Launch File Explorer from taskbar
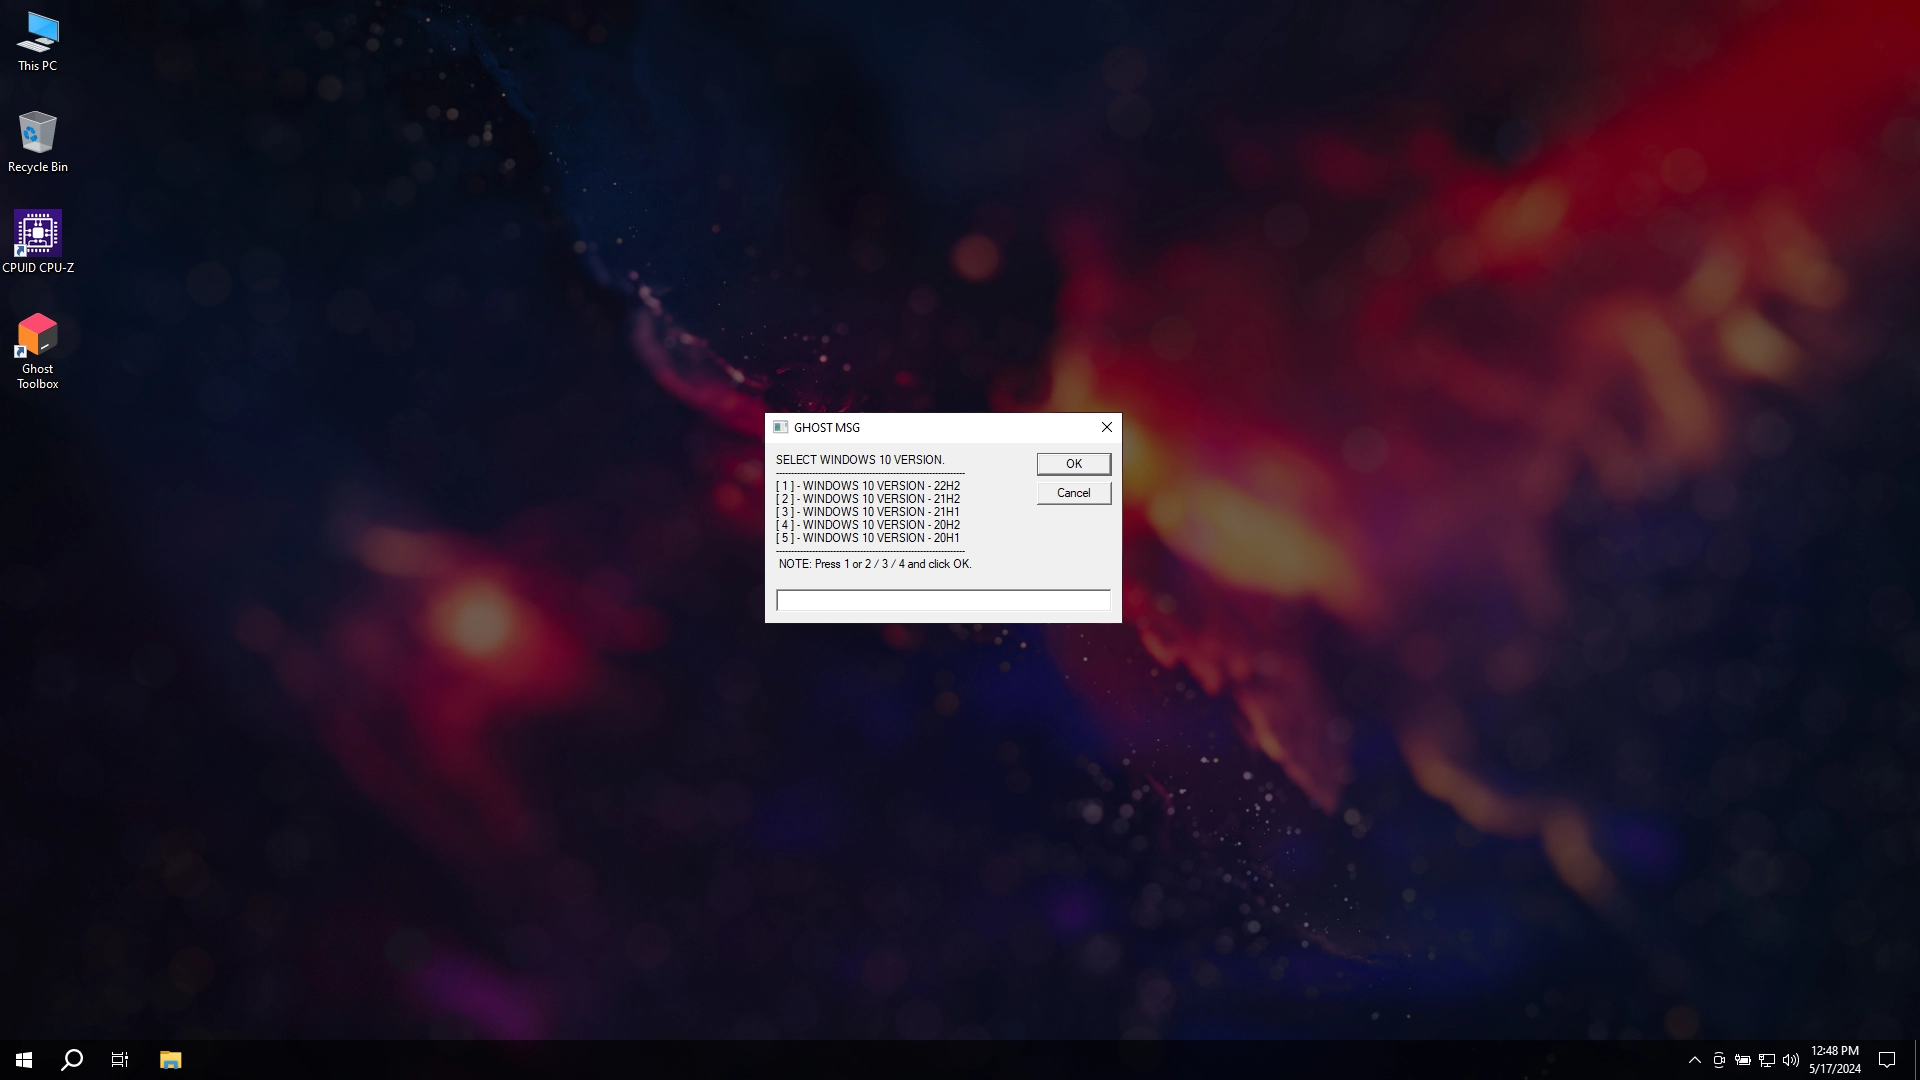 170,1060
